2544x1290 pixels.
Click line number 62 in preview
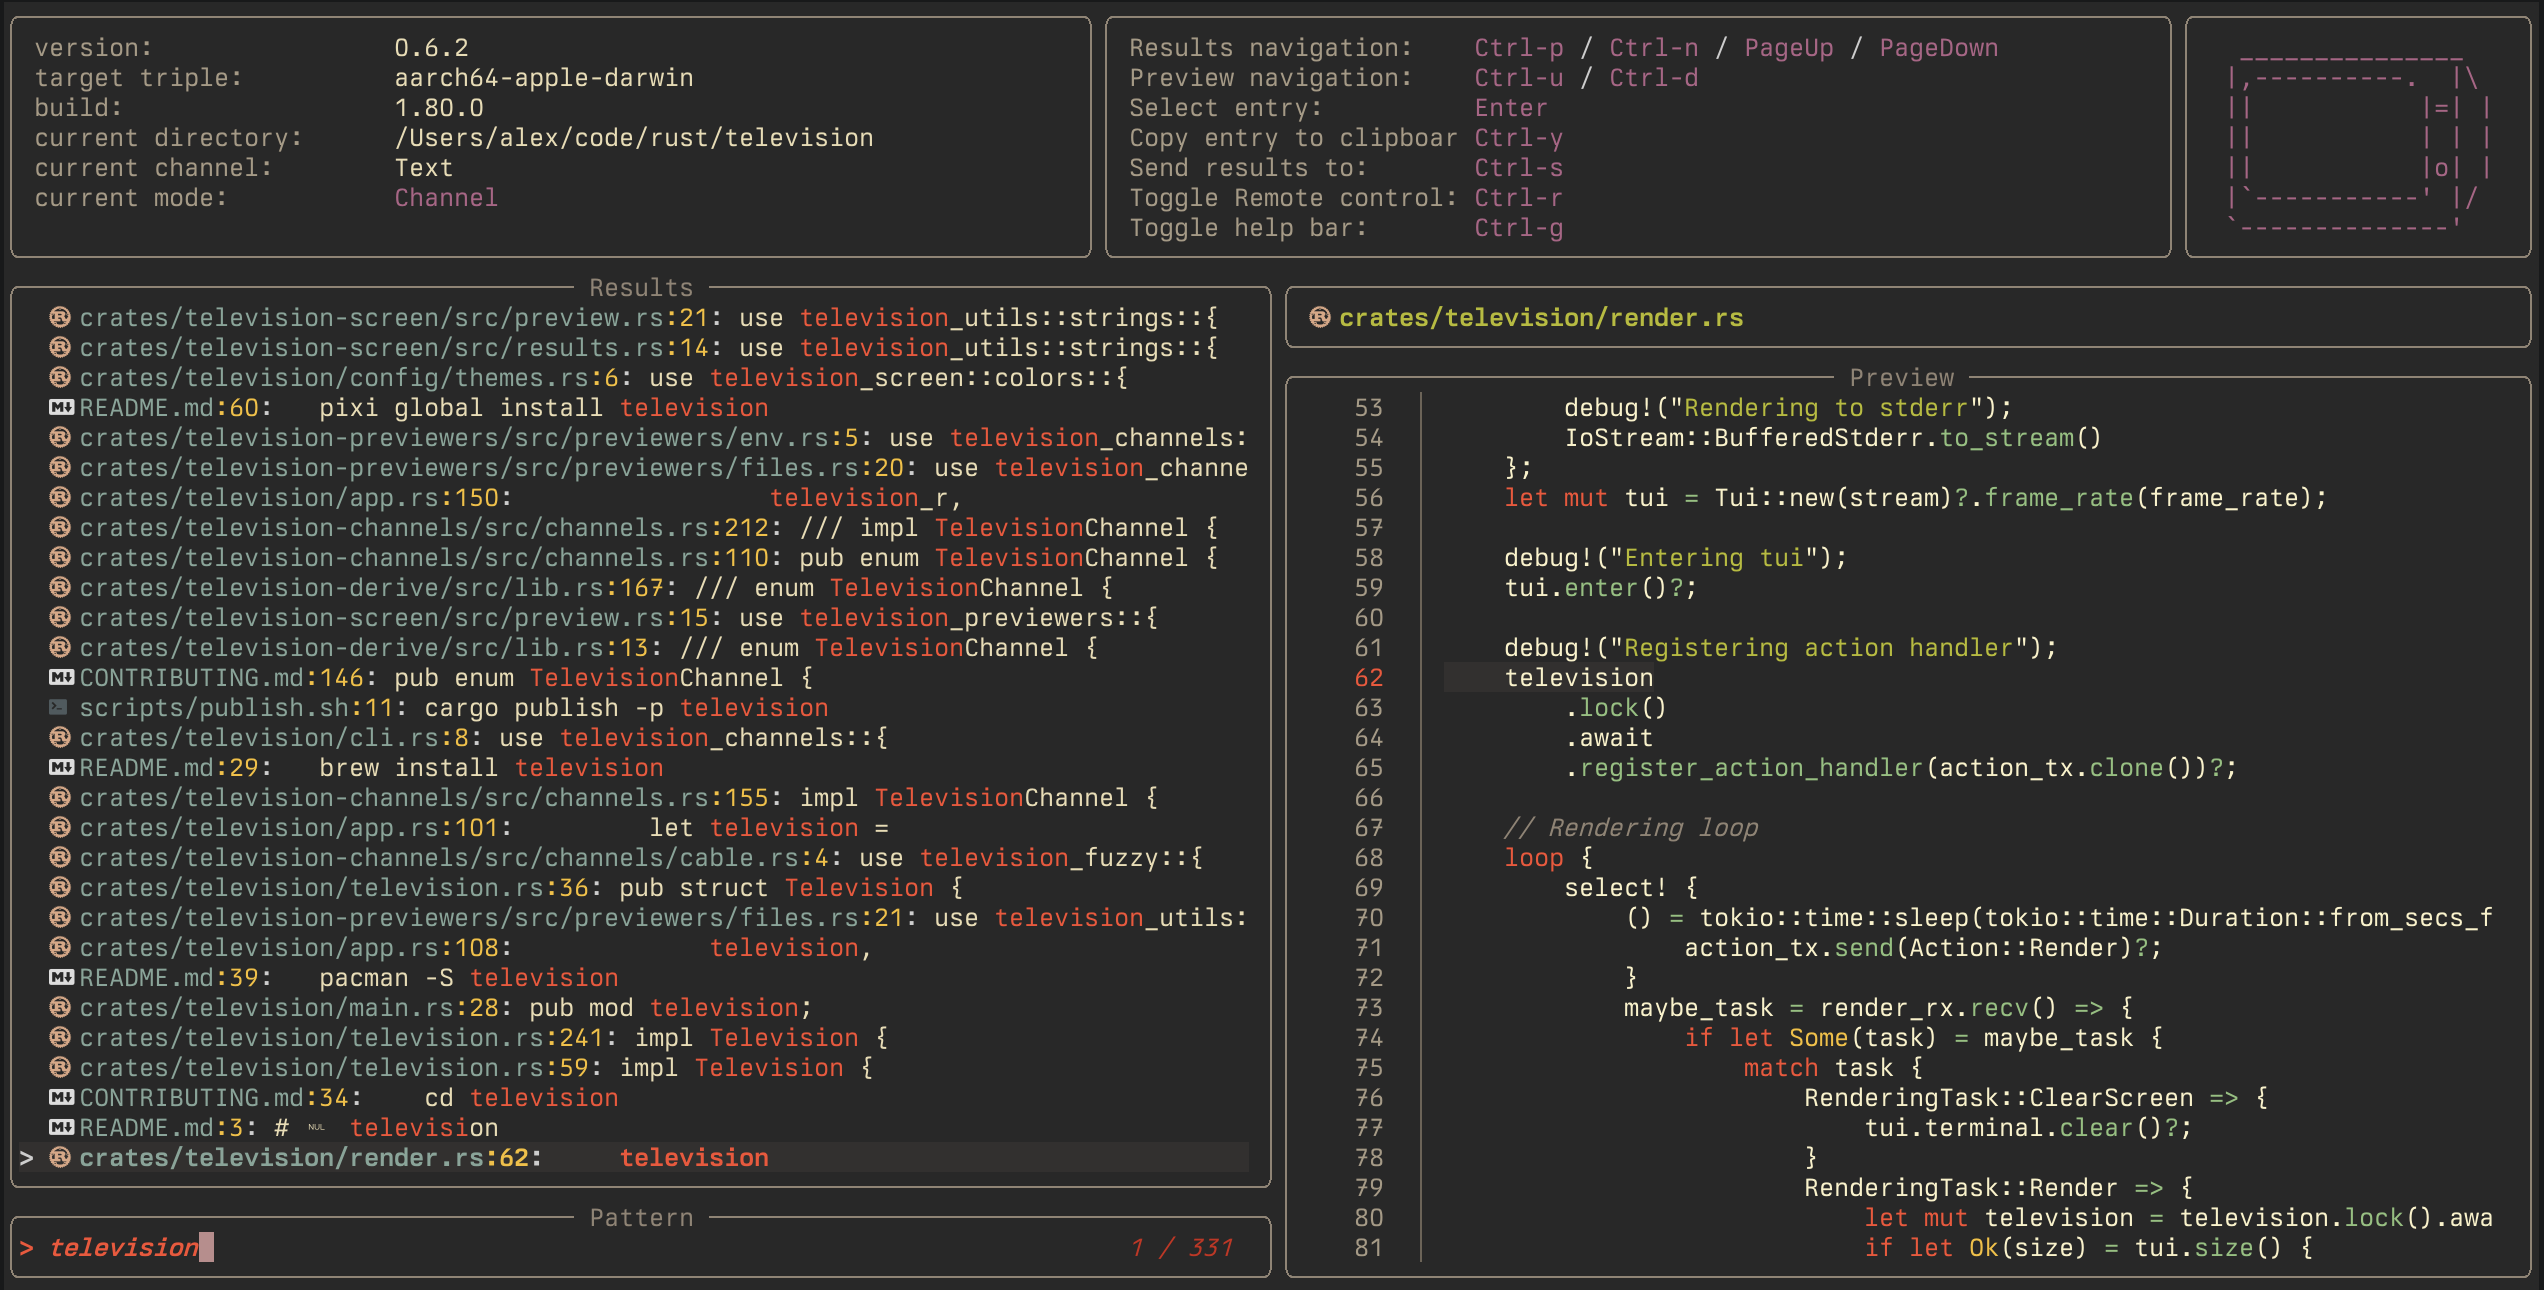point(1368,677)
